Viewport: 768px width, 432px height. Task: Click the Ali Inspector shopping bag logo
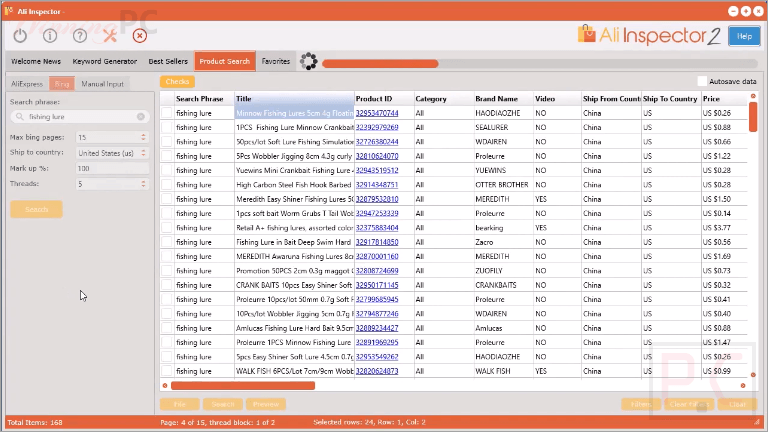click(x=586, y=34)
